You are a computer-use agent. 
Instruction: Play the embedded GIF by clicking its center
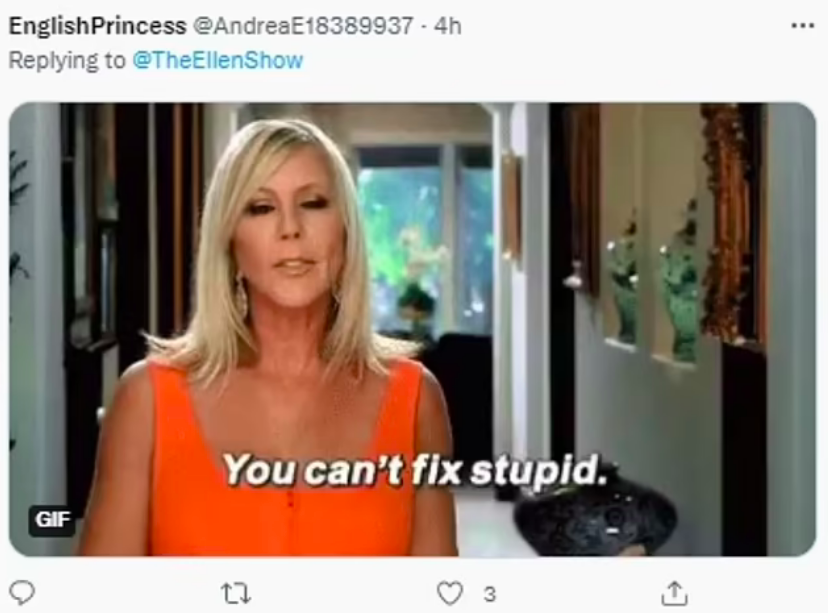coord(412,329)
